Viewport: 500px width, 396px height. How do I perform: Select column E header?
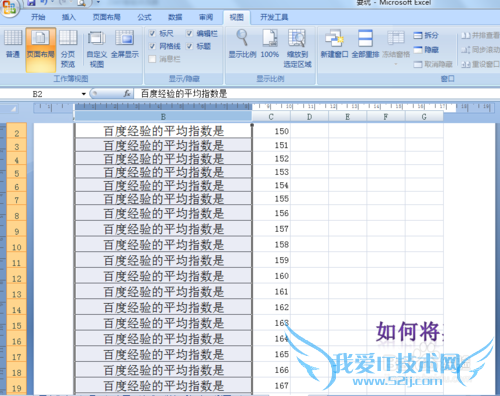pos(347,117)
